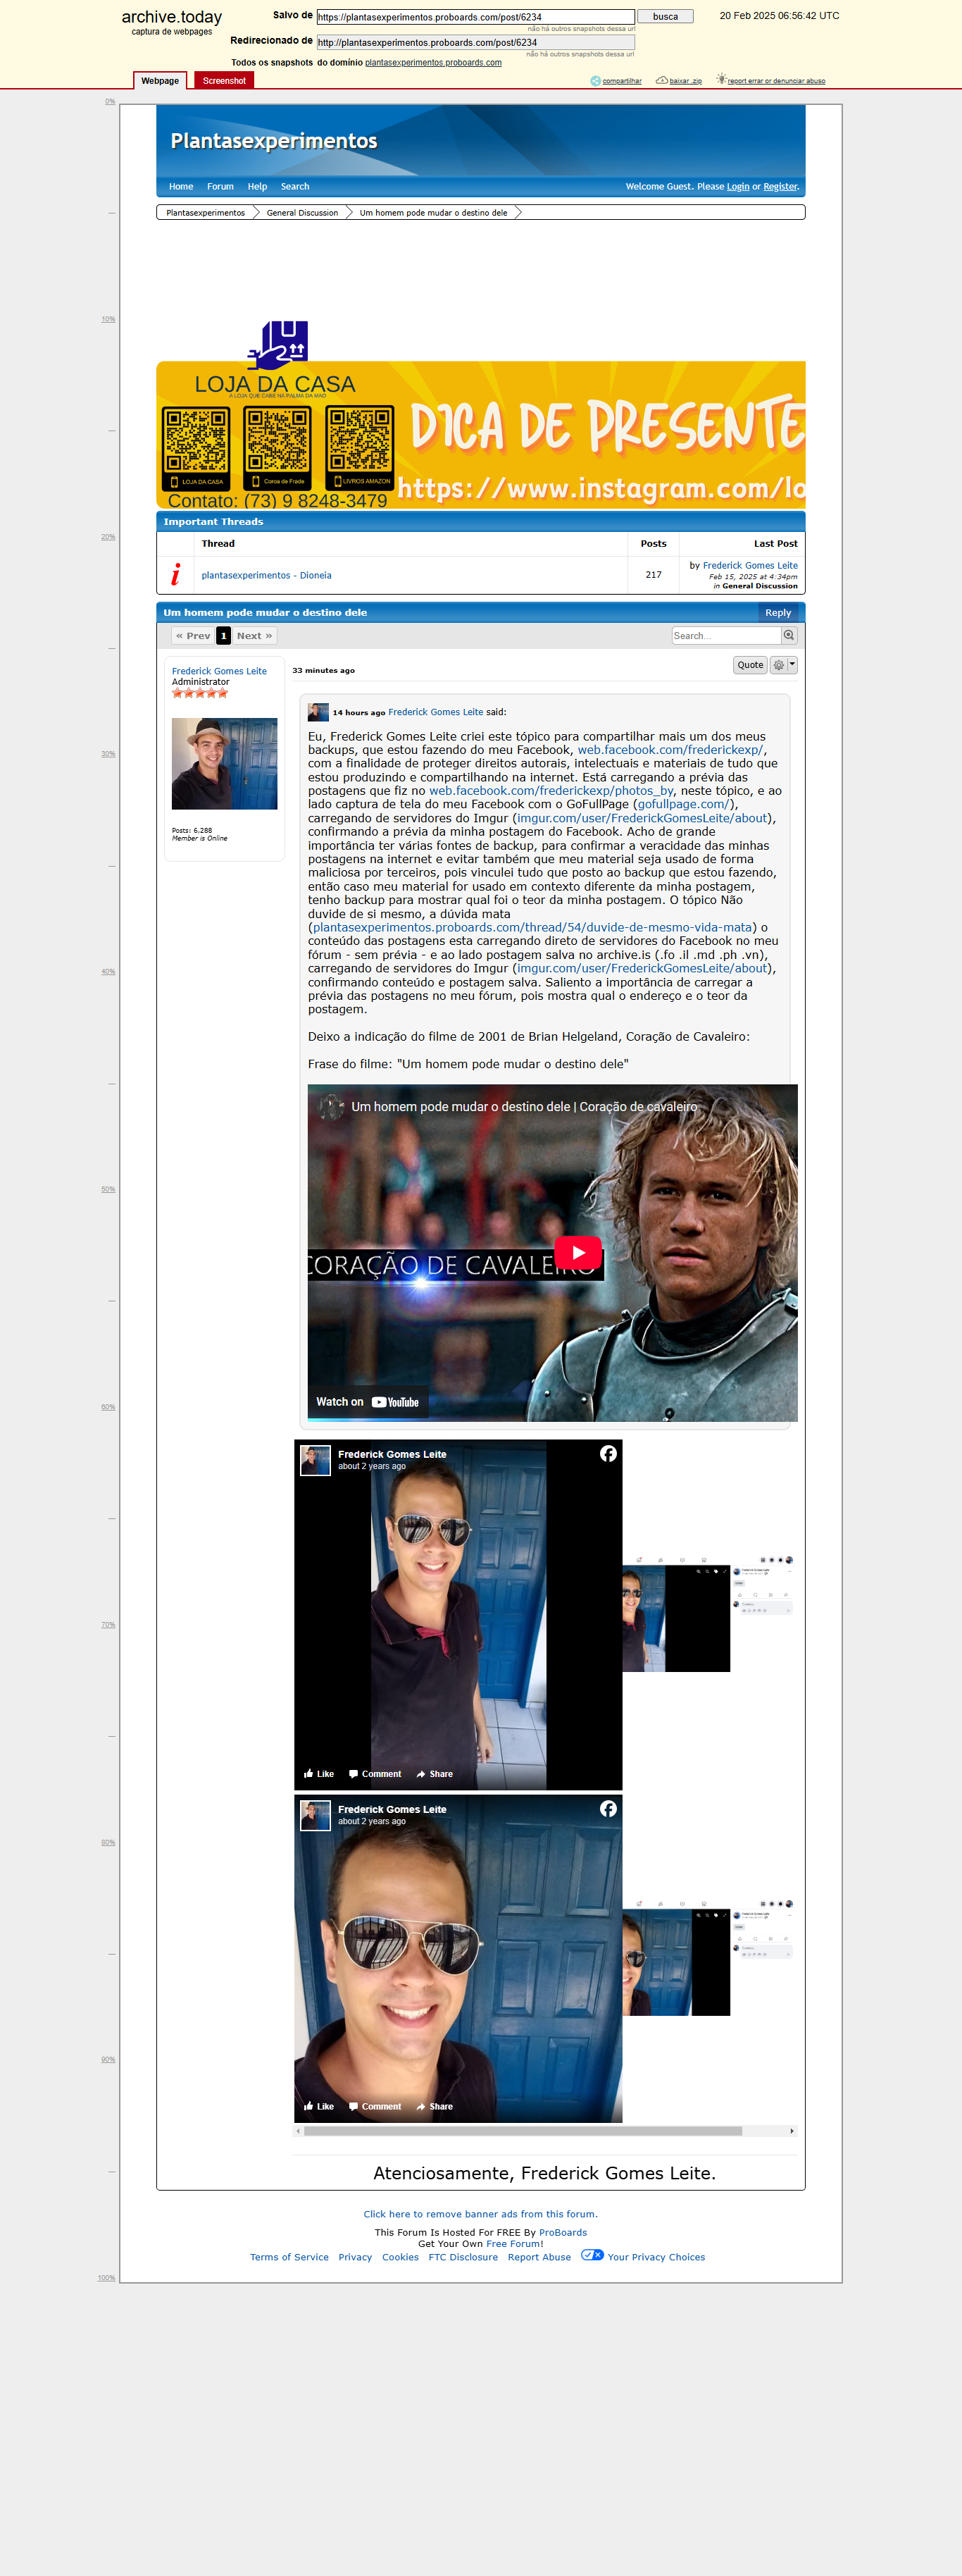Open Frederick Gomes Leite profile photo
Screen dimensions: 962x2576
[224, 763]
